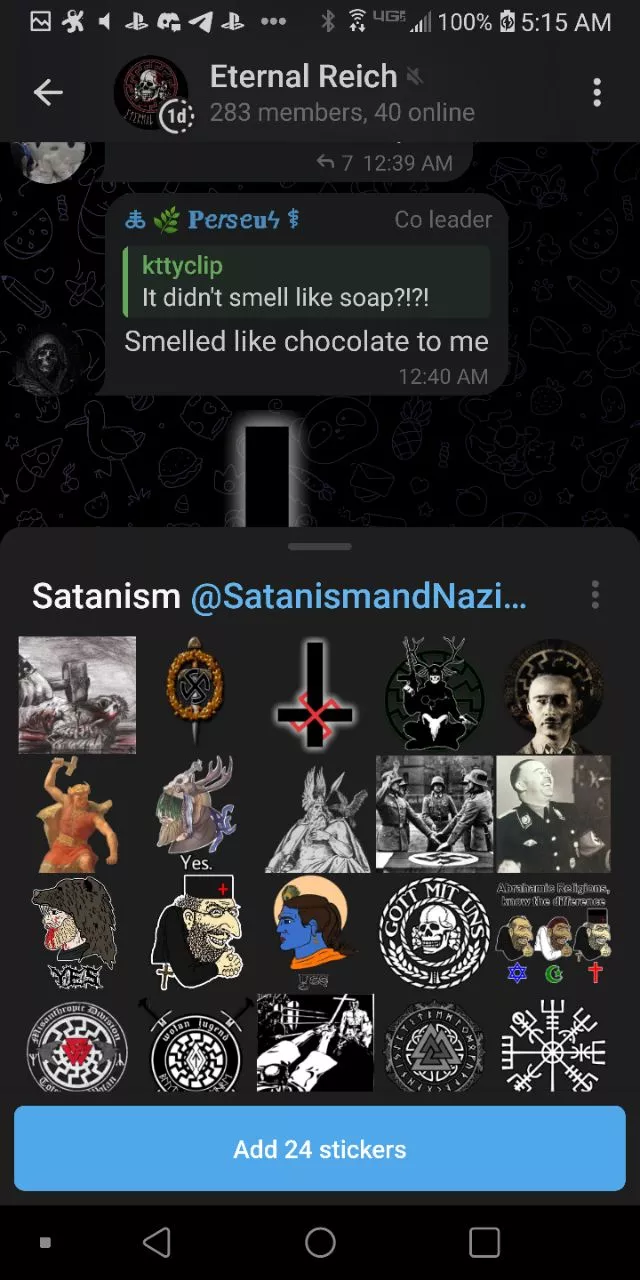Select the hammer-wielding orange figure sticker
Image resolution: width=640 pixels, height=1280 pixels.
[76, 814]
